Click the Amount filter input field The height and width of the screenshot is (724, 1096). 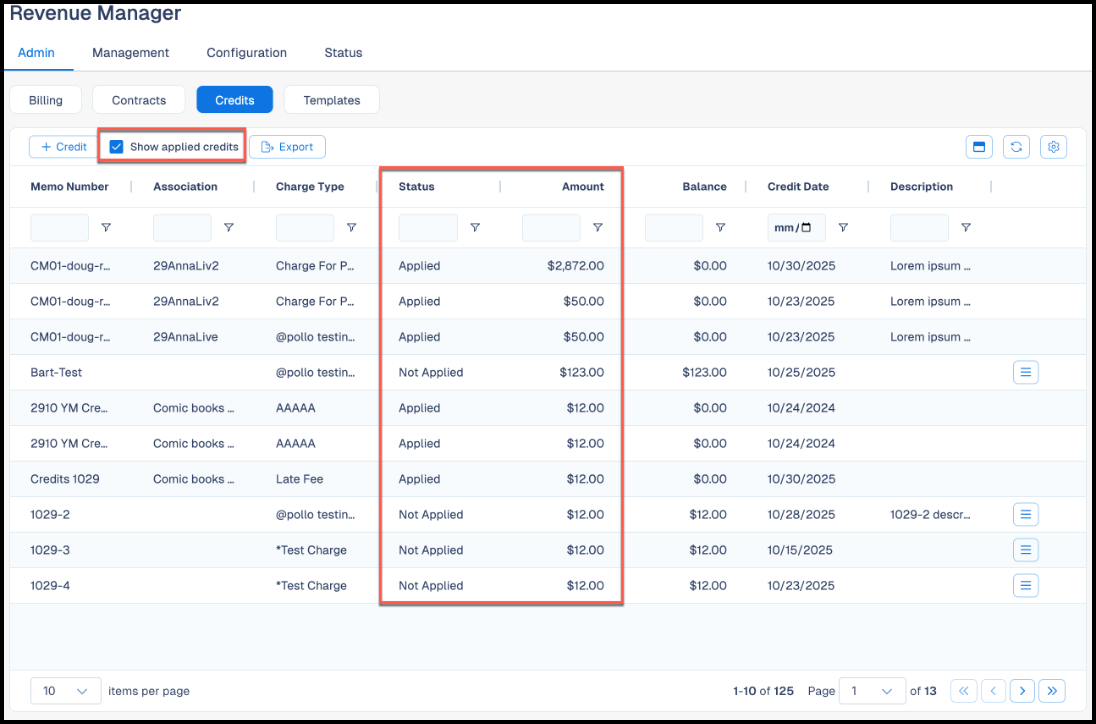[x=551, y=228]
